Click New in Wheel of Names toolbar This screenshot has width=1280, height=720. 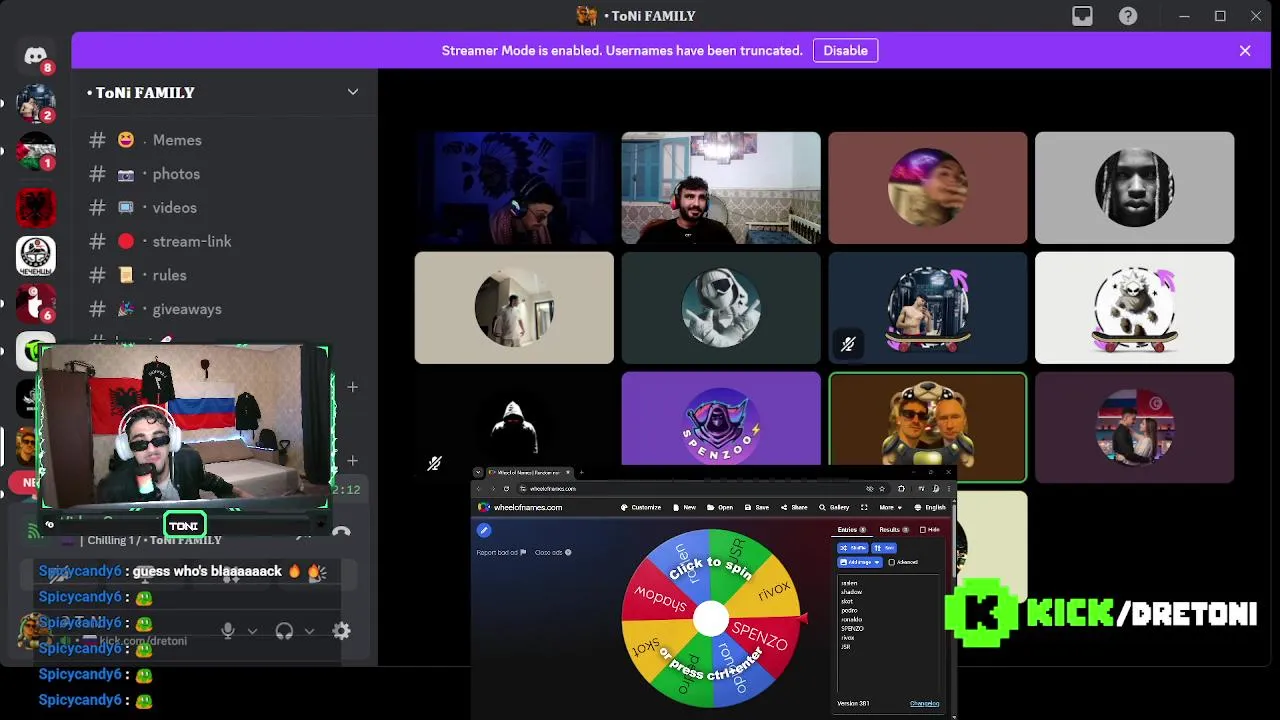coord(684,507)
